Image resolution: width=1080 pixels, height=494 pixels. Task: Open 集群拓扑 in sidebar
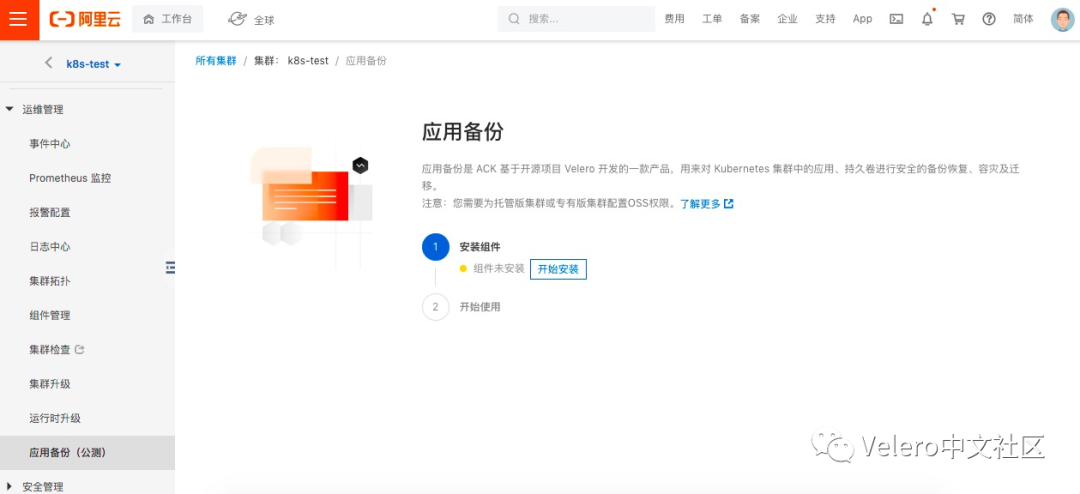(50, 281)
